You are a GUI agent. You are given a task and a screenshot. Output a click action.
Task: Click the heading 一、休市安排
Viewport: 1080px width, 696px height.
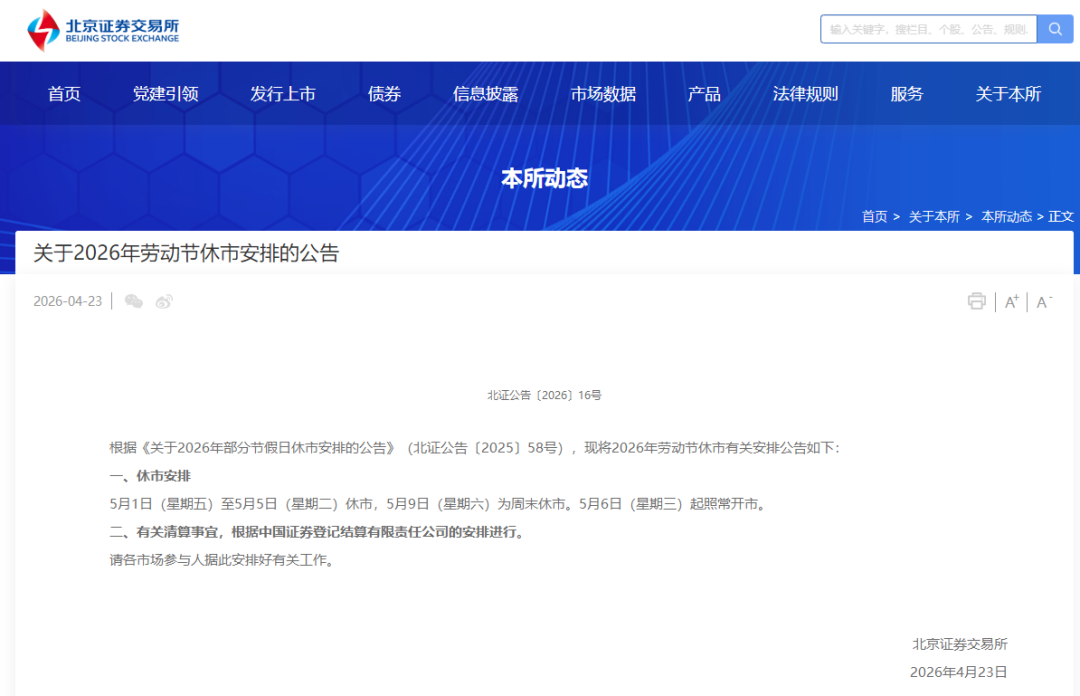point(150,475)
